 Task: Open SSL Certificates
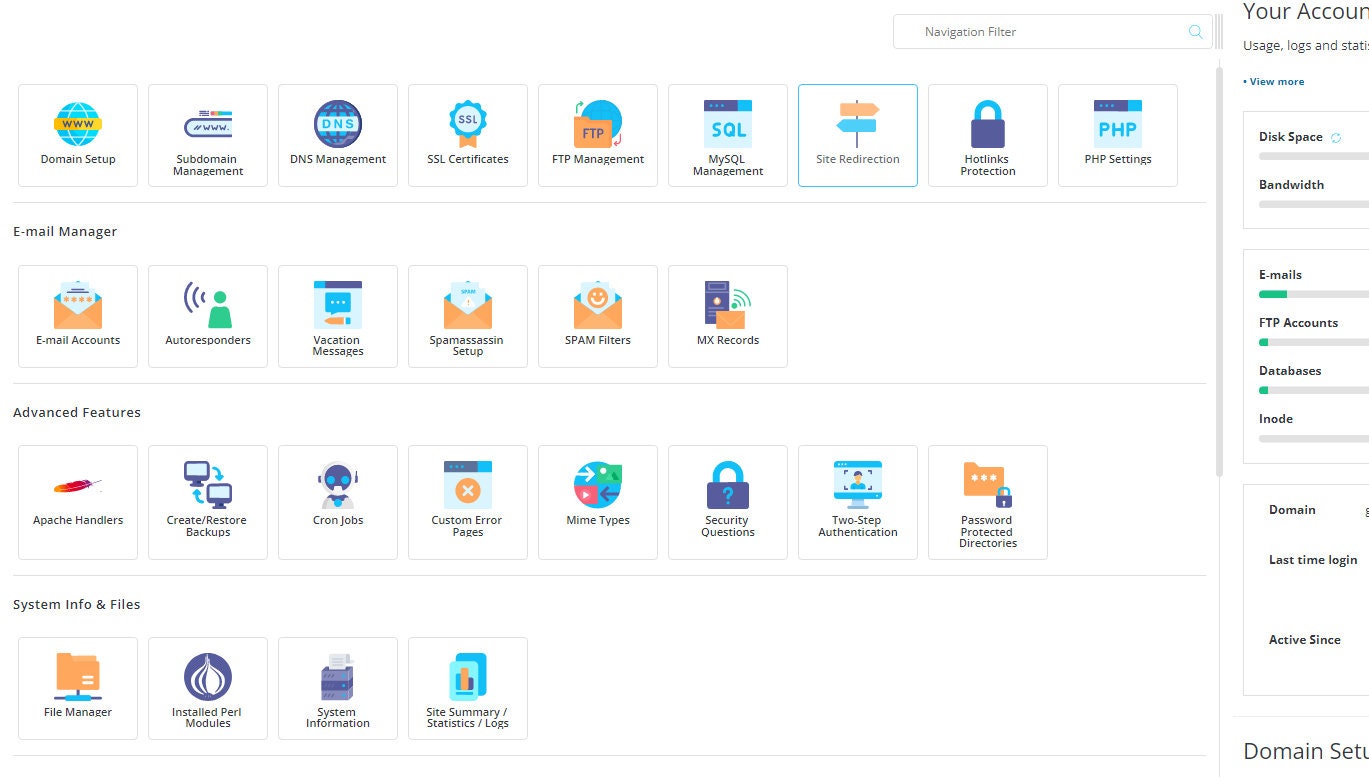click(x=467, y=135)
